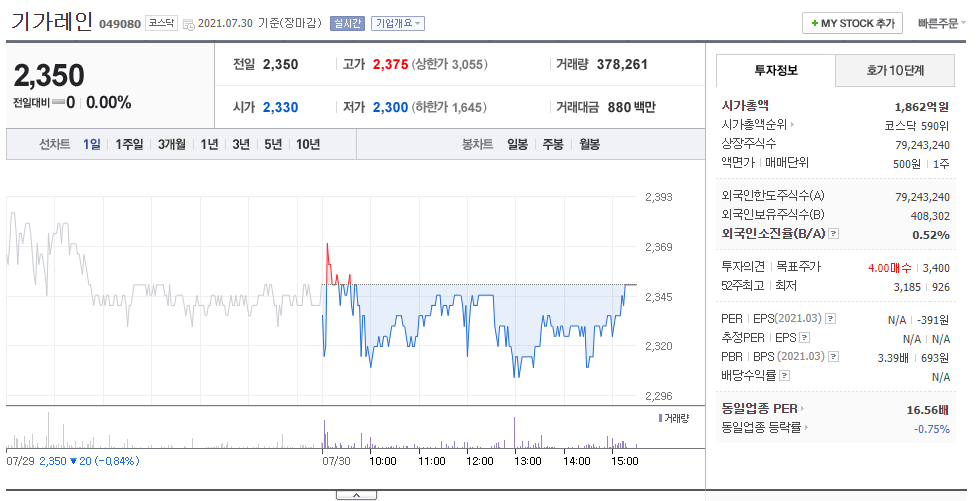Viewport: 977px width, 501px height.
Task: Expand the 빠른주문 dropdown
Action: pos(941,24)
